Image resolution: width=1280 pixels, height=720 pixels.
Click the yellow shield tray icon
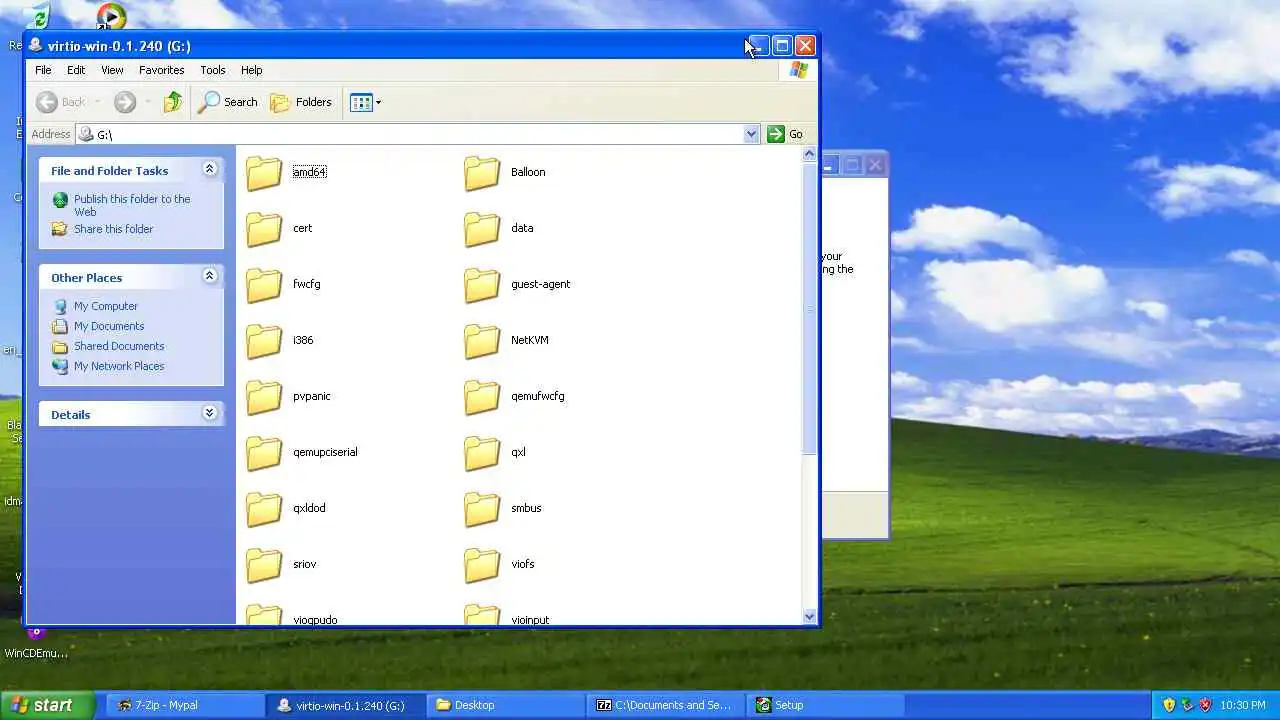1169,705
